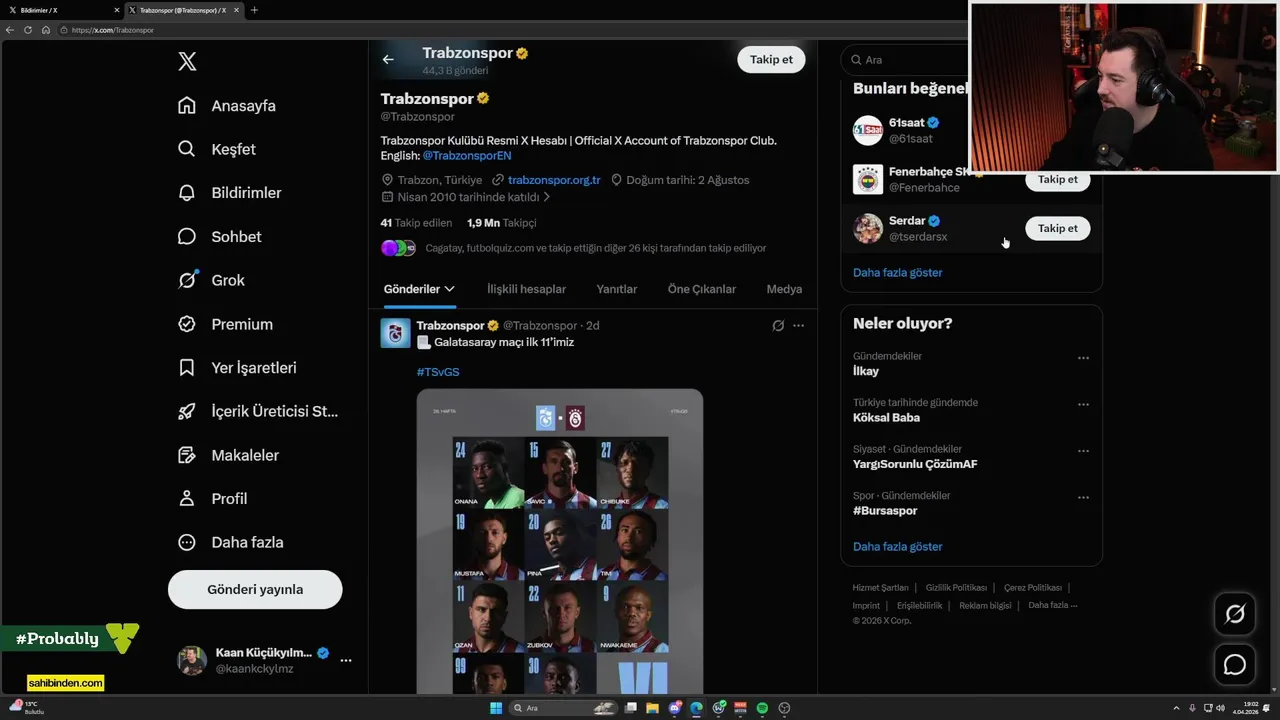
Task: Open Daha fazla sidebar menu
Action: point(230,542)
